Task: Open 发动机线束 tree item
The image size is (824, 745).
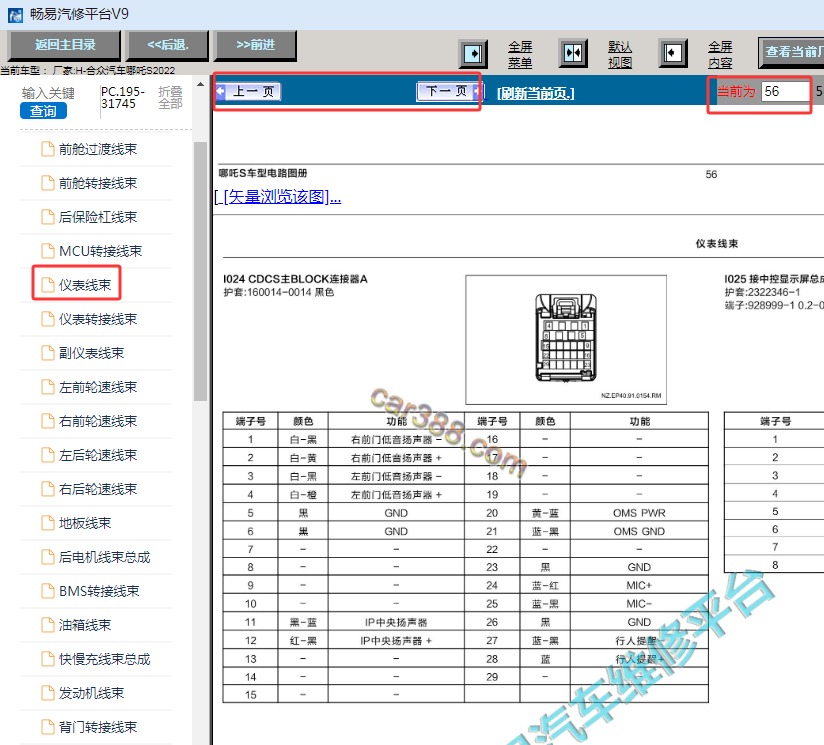Action: [91, 693]
